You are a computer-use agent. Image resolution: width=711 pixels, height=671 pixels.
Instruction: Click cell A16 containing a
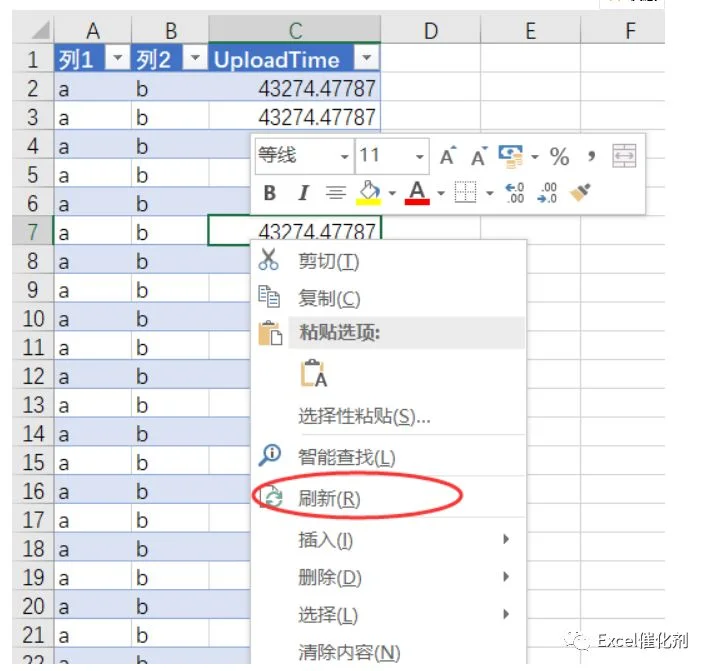(x=93, y=491)
